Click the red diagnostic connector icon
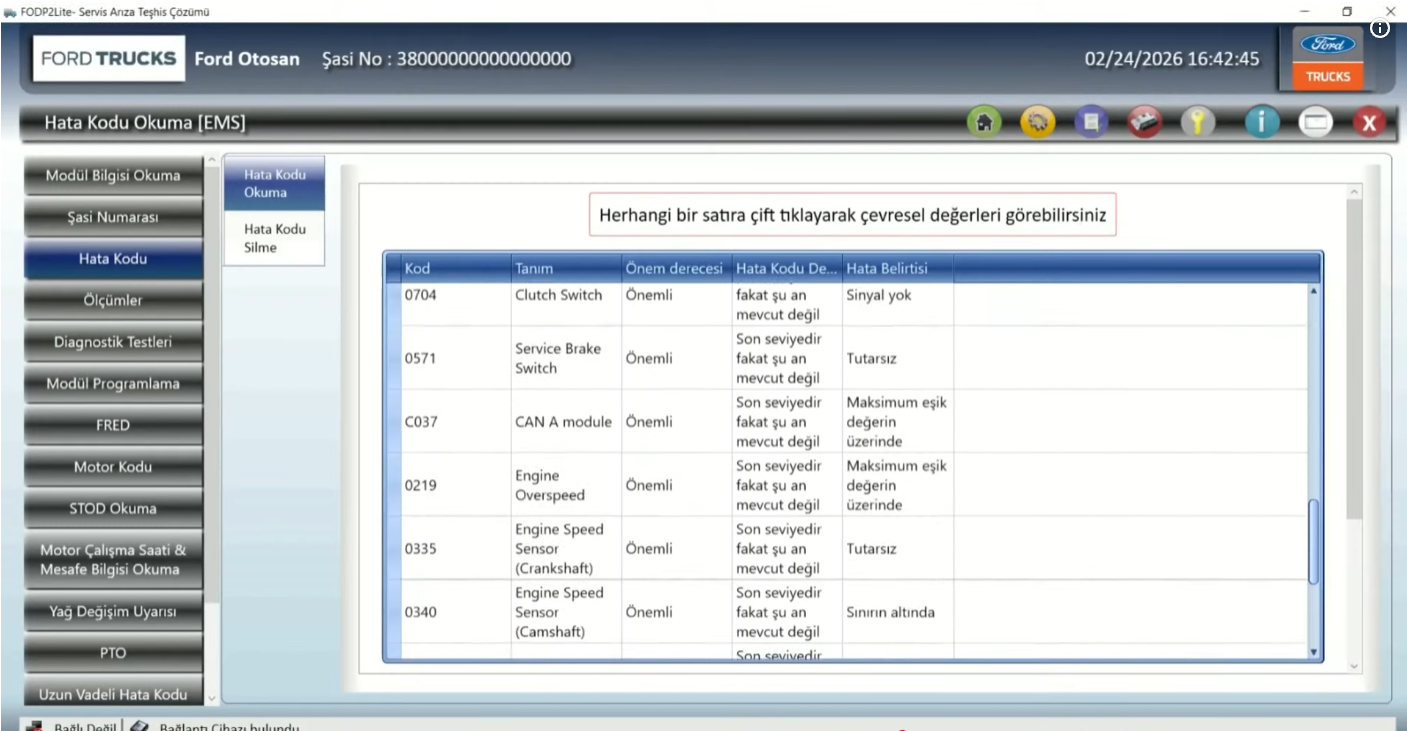This screenshot has height=731, width=1407. (x=1145, y=122)
